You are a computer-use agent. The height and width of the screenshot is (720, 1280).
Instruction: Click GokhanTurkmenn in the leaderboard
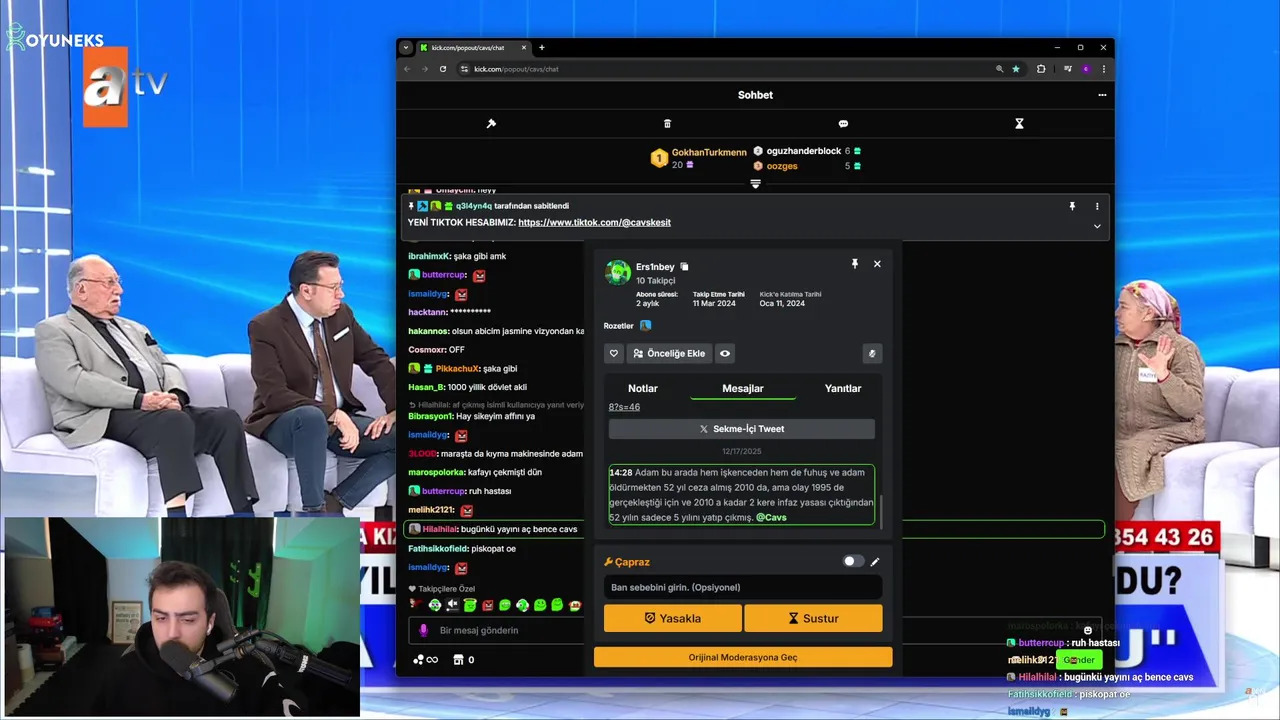point(709,152)
